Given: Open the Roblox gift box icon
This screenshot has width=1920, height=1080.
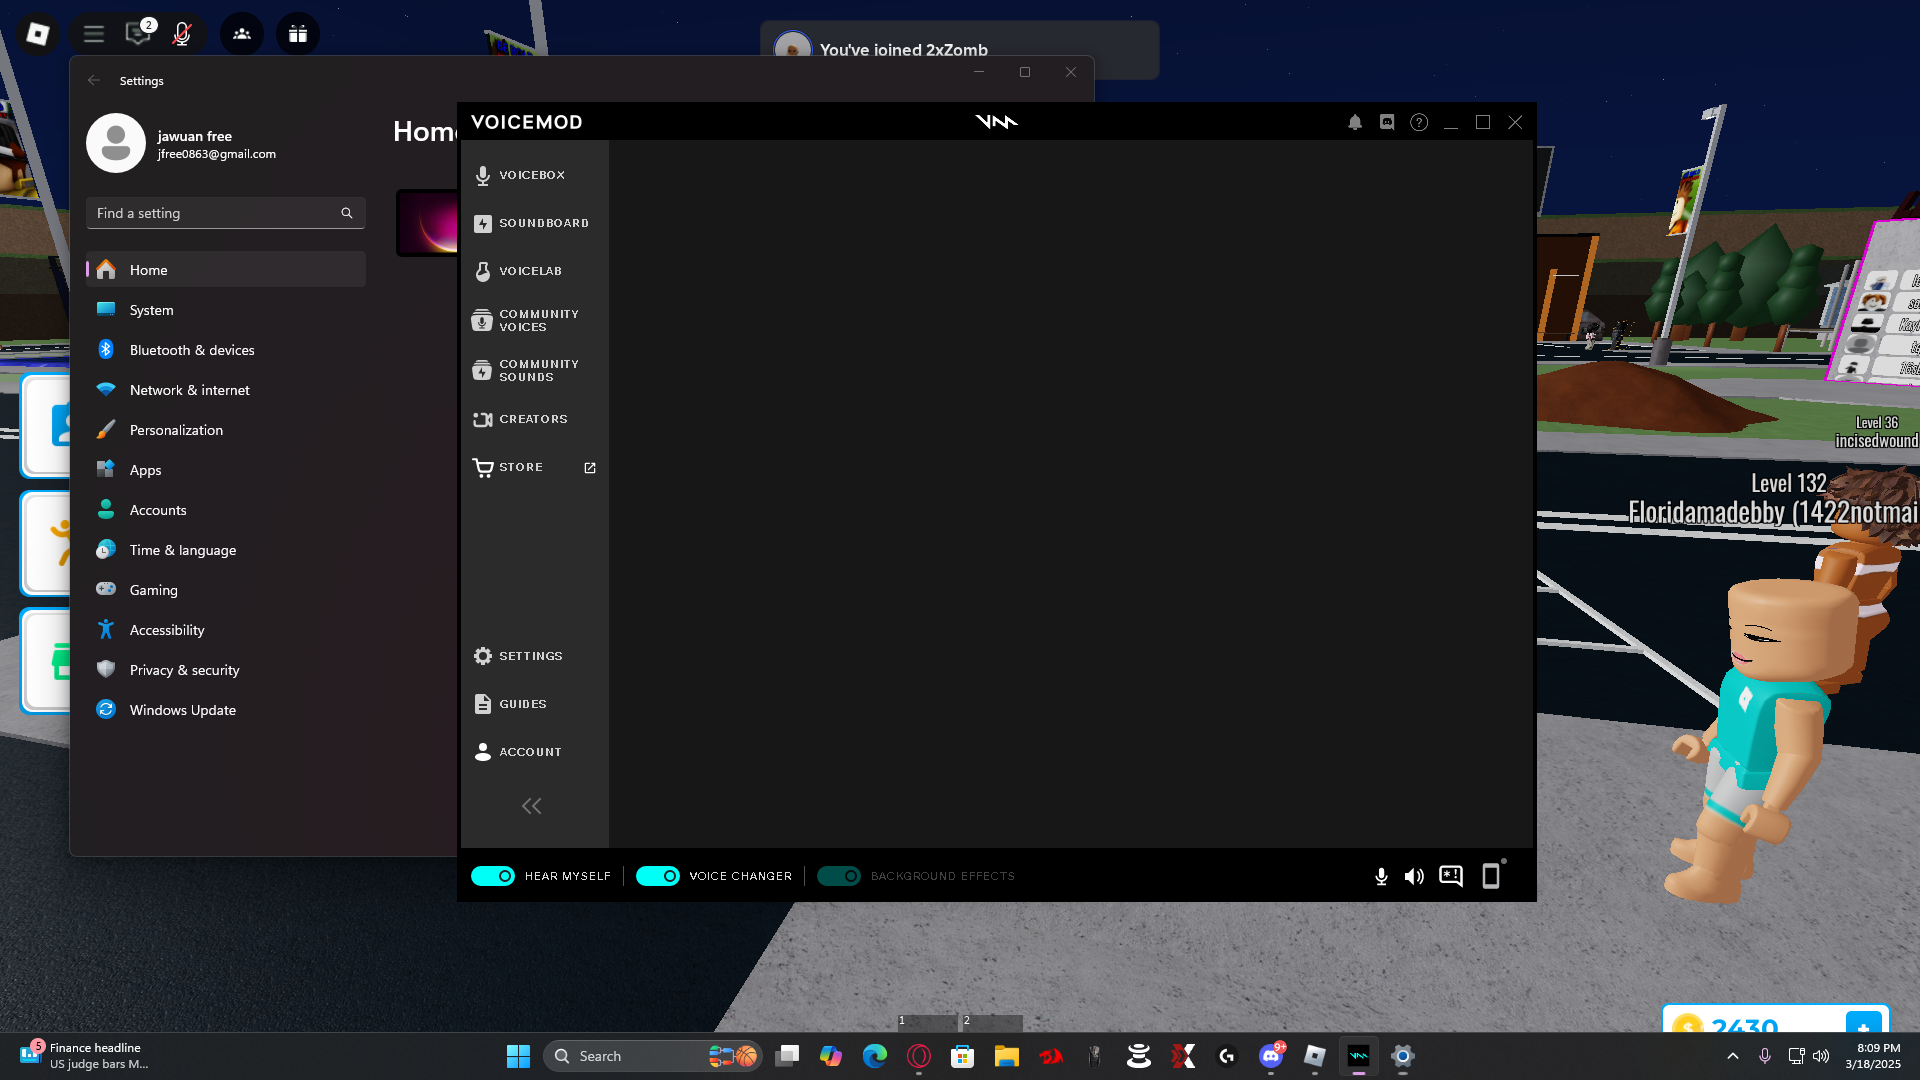Looking at the screenshot, I should point(298,34).
